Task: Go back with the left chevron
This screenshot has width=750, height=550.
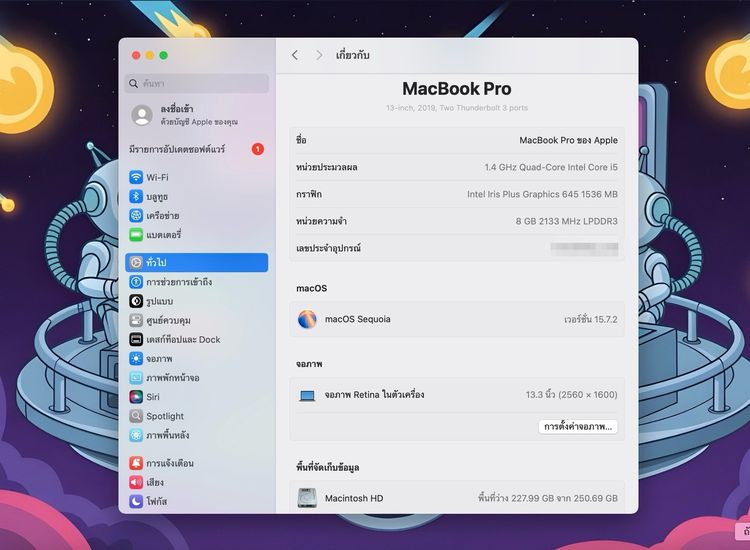Action: [295, 55]
